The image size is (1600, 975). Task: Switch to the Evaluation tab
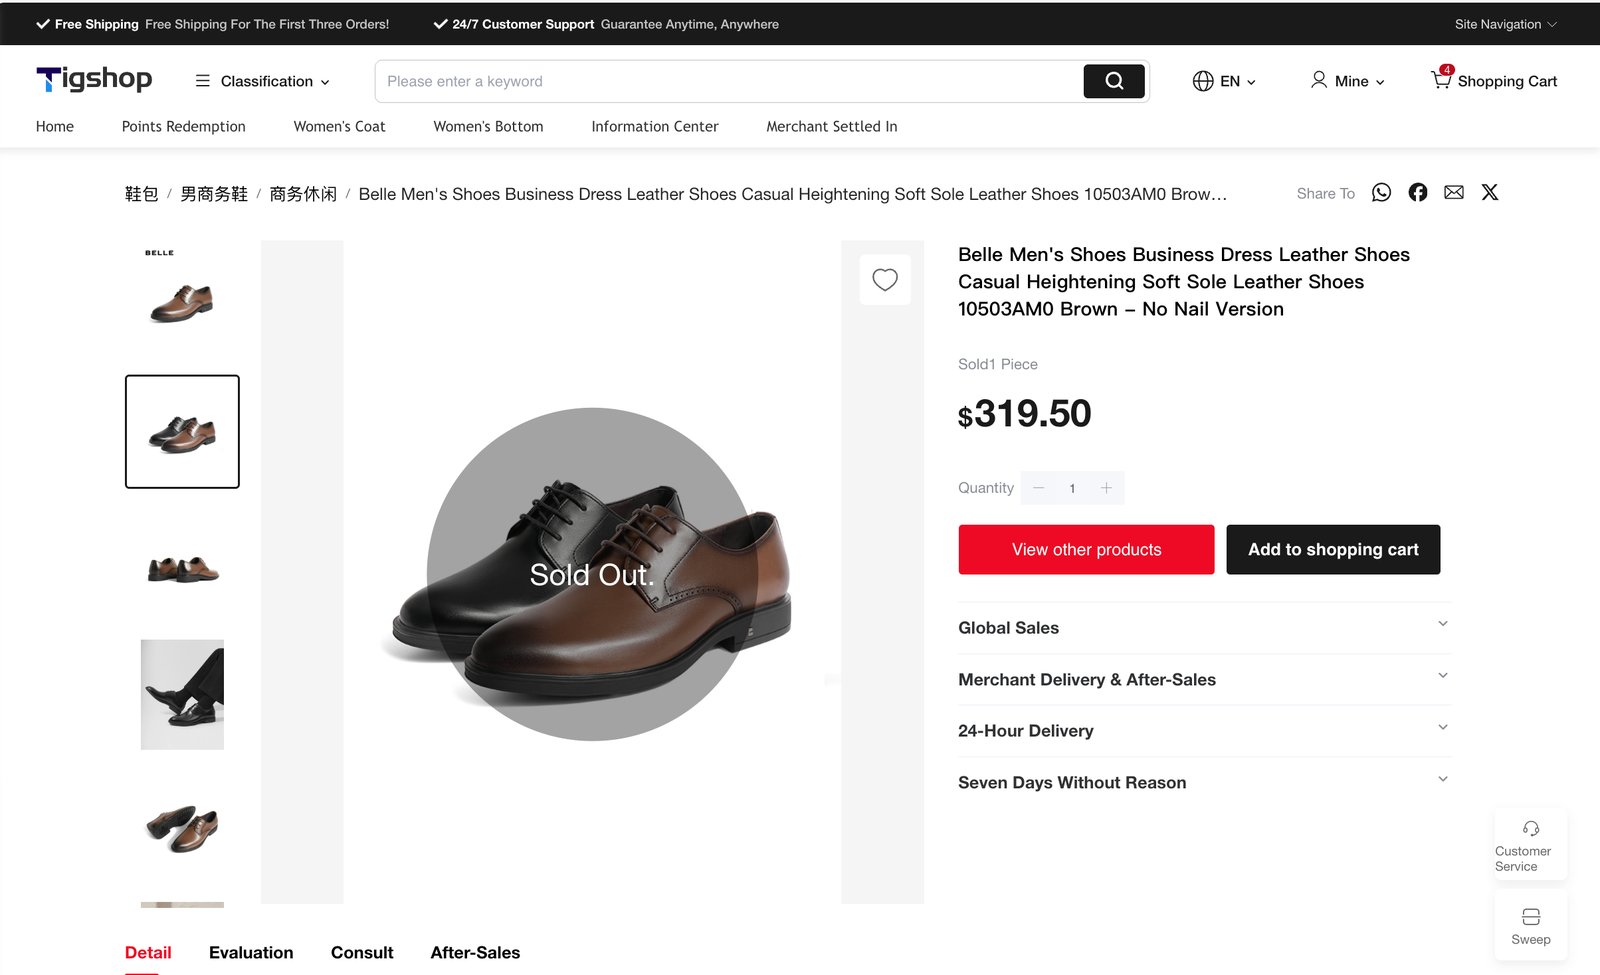click(251, 953)
